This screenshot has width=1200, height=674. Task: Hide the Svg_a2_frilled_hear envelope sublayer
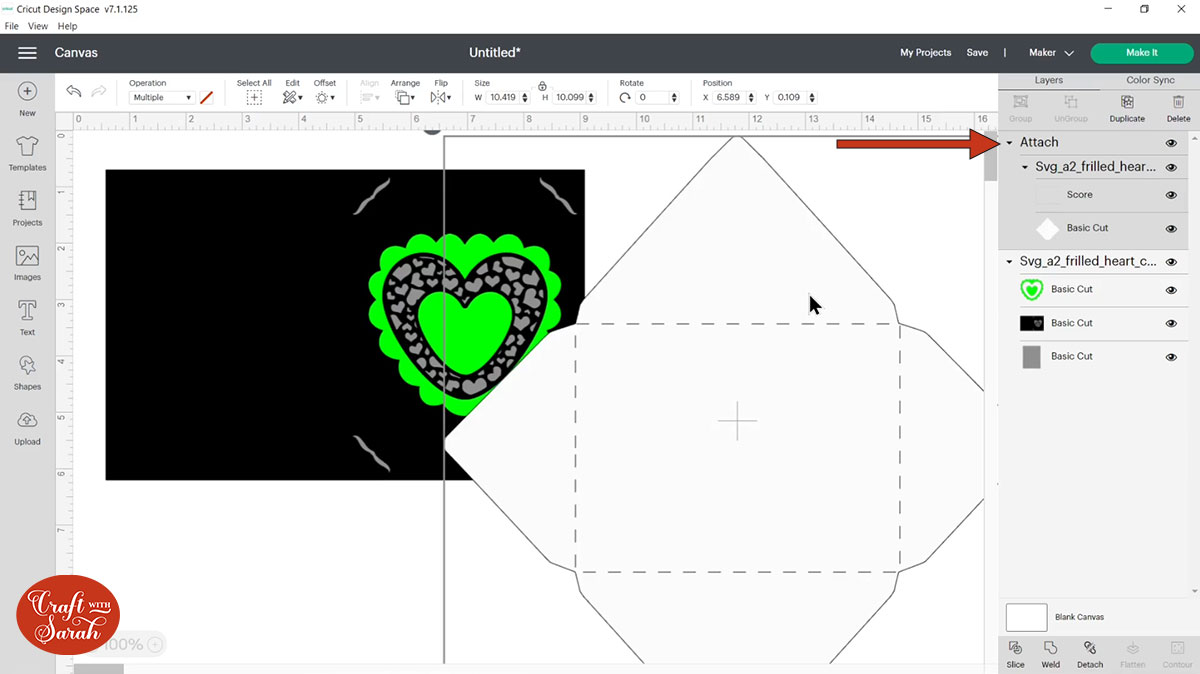click(x=1171, y=168)
